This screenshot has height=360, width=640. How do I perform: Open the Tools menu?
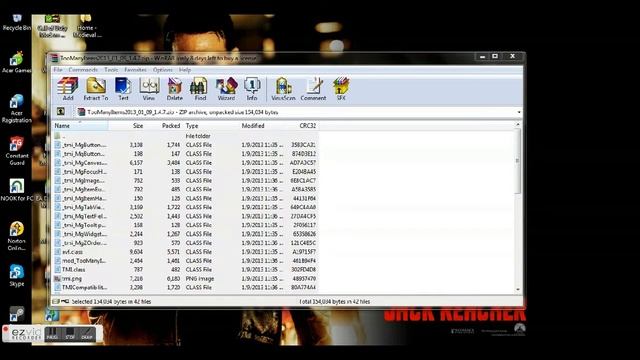(x=111, y=70)
